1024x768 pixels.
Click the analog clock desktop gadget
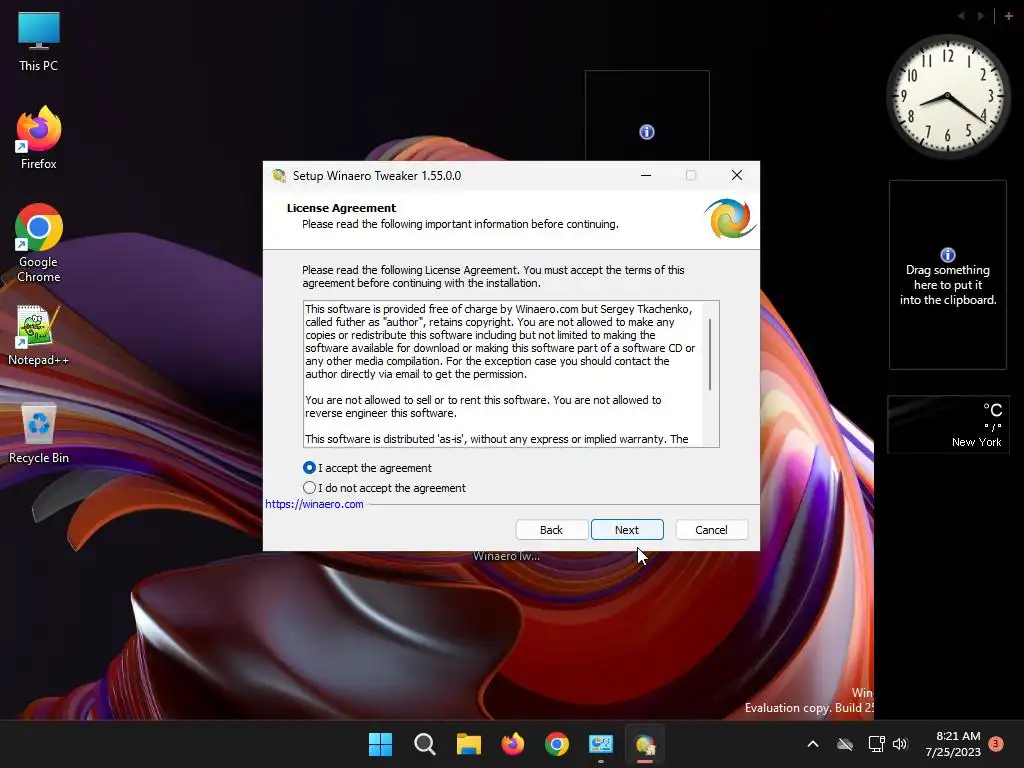pyautogui.click(x=948, y=96)
